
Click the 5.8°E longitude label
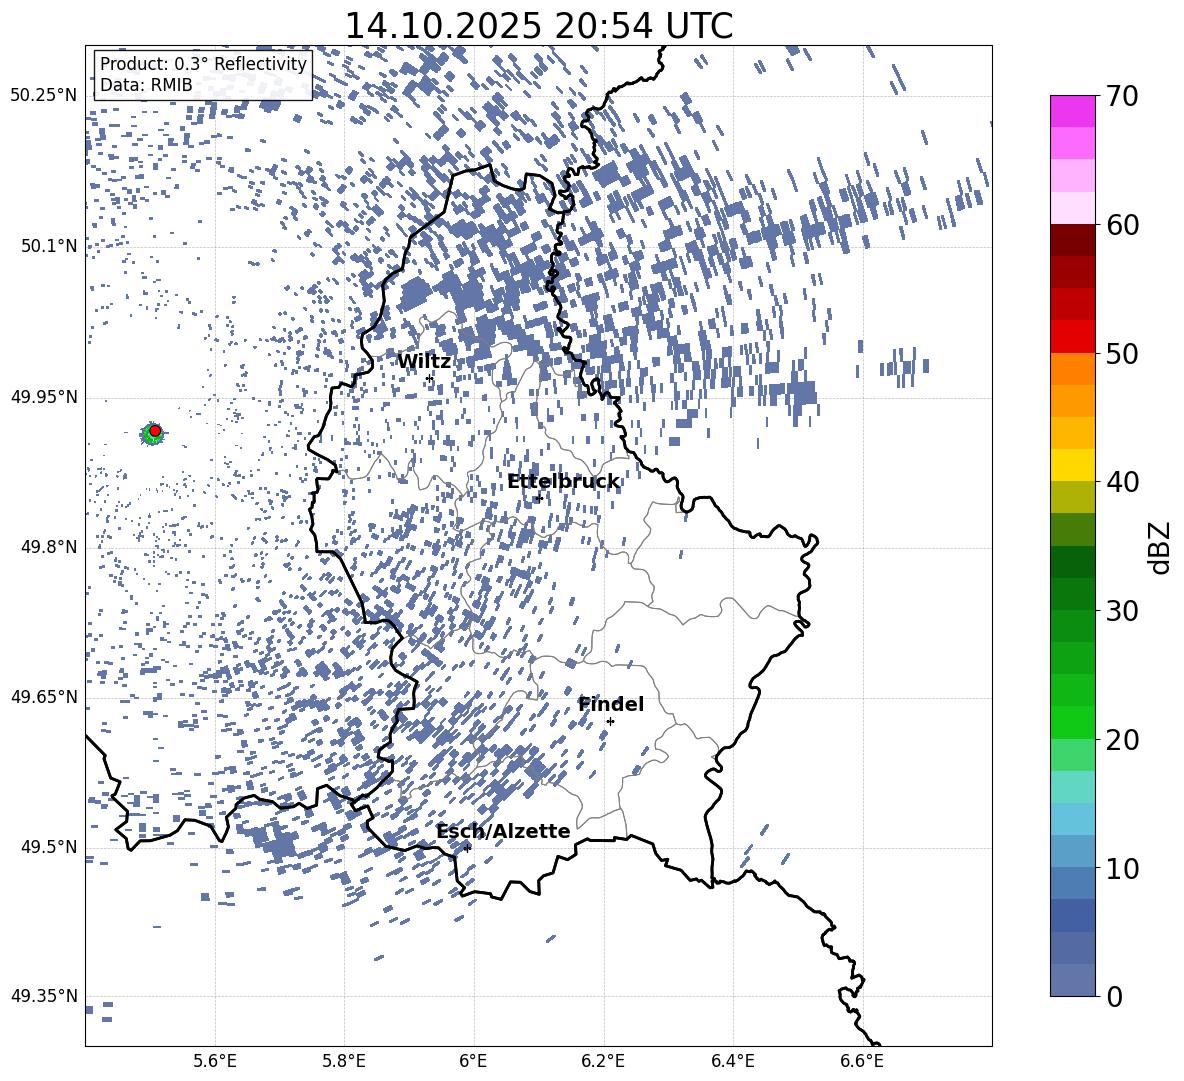(344, 1061)
